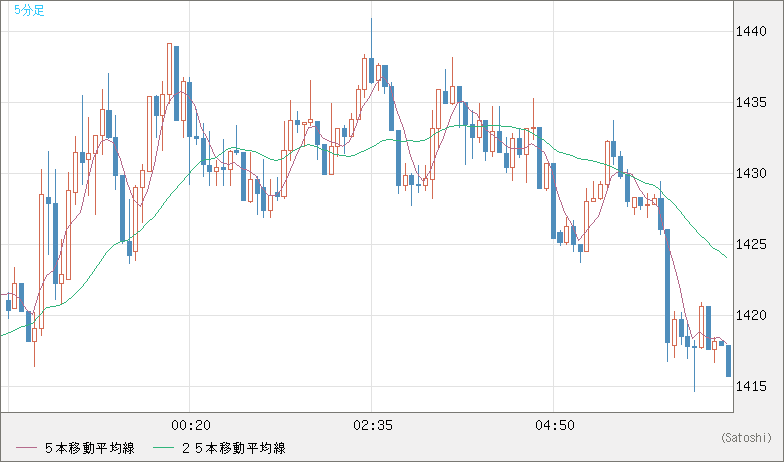The height and width of the screenshot is (462, 784).
Task: Click the (Satoshi) unit label
Action: (746, 438)
